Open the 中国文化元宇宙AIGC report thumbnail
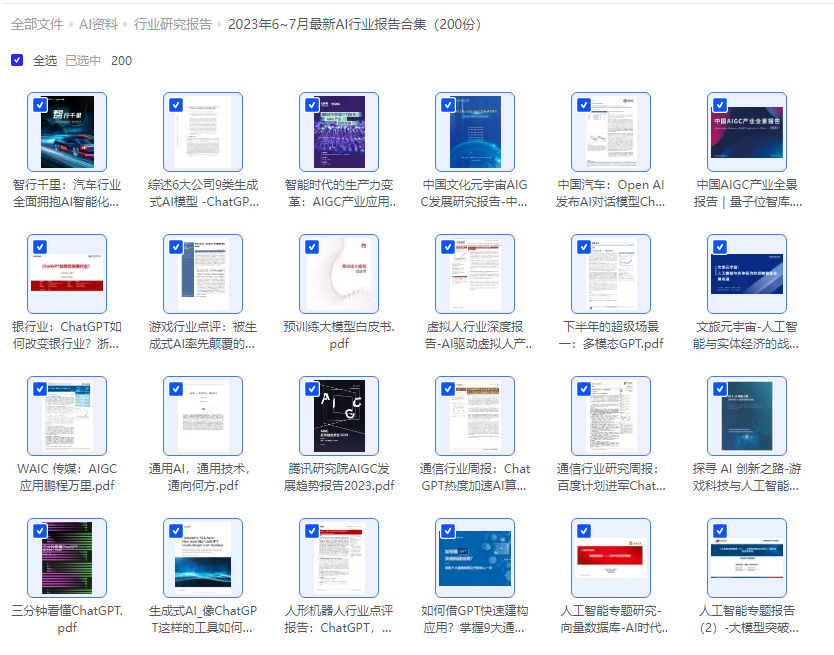This screenshot has width=834, height=655. point(475,132)
